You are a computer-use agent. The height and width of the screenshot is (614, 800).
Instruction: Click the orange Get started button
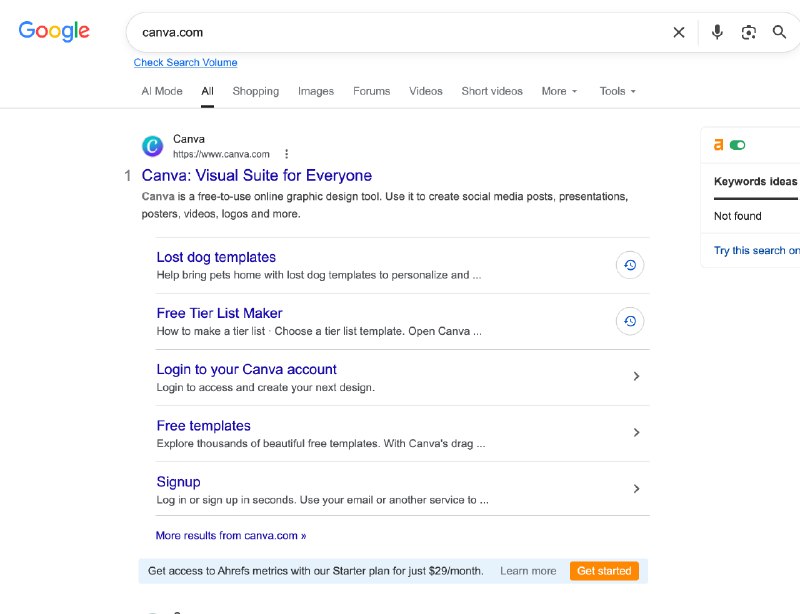pos(604,571)
